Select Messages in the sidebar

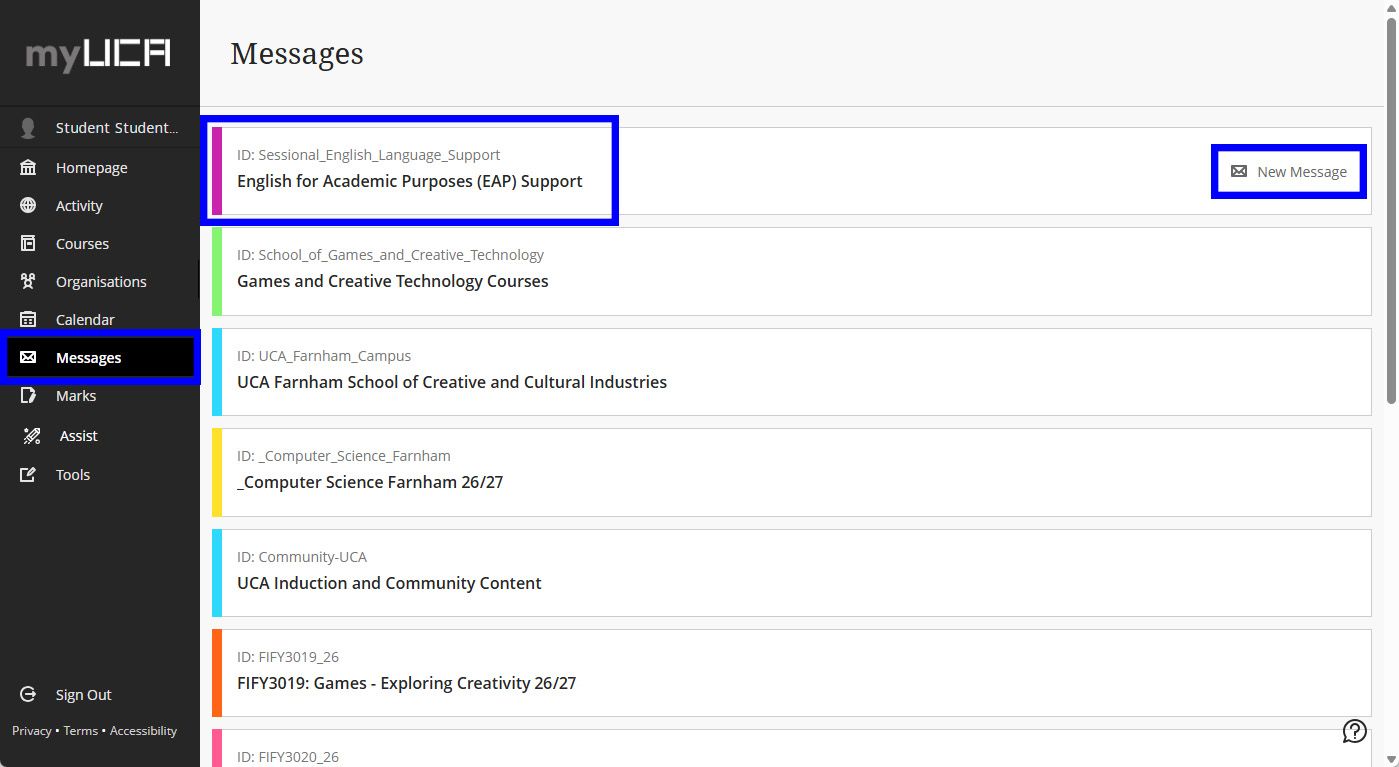click(100, 357)
